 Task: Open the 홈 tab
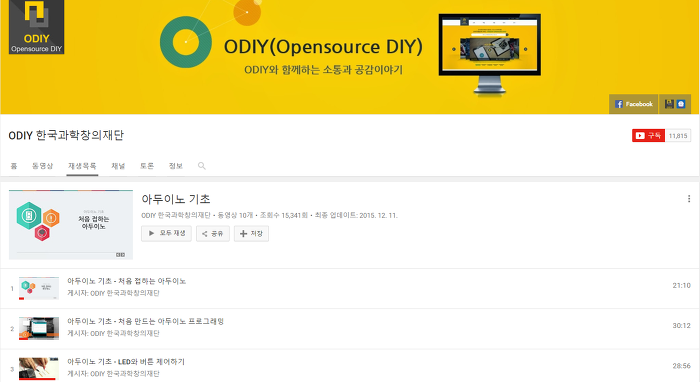pos(14,166)
